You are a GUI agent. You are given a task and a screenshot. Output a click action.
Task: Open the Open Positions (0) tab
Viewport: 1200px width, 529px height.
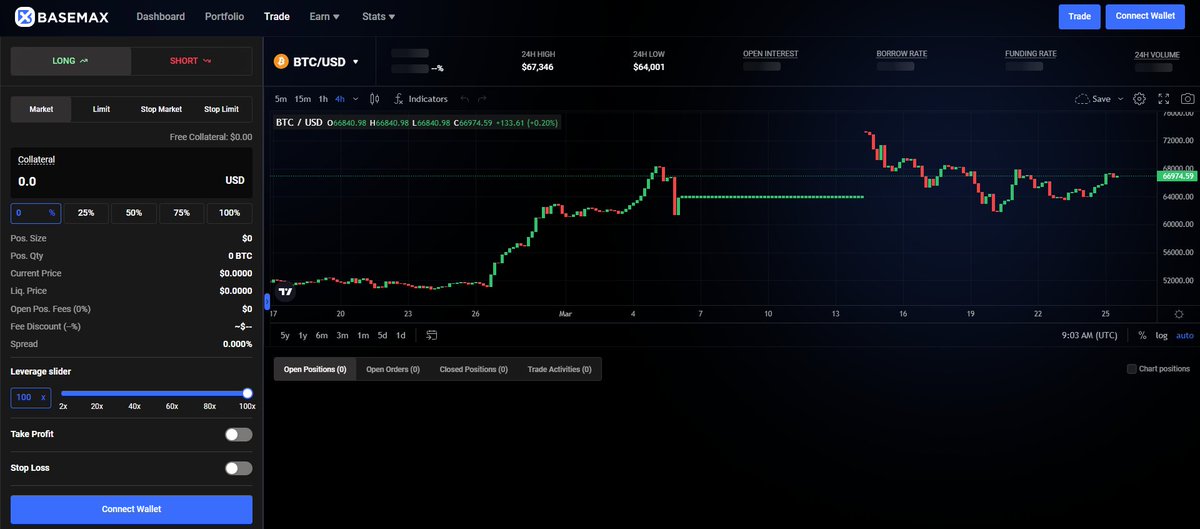click(x=315, y=369)
